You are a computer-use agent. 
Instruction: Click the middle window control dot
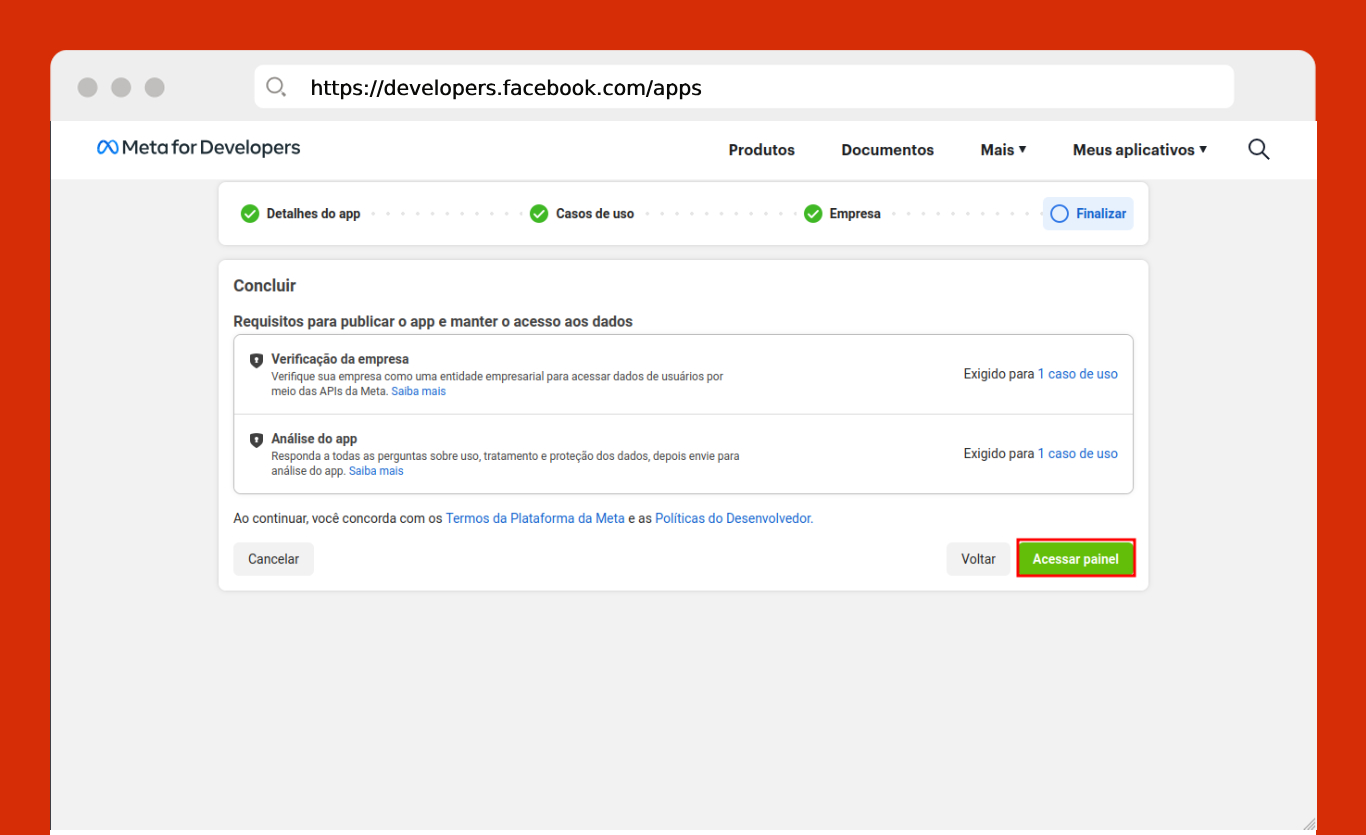tap(121, 87)
